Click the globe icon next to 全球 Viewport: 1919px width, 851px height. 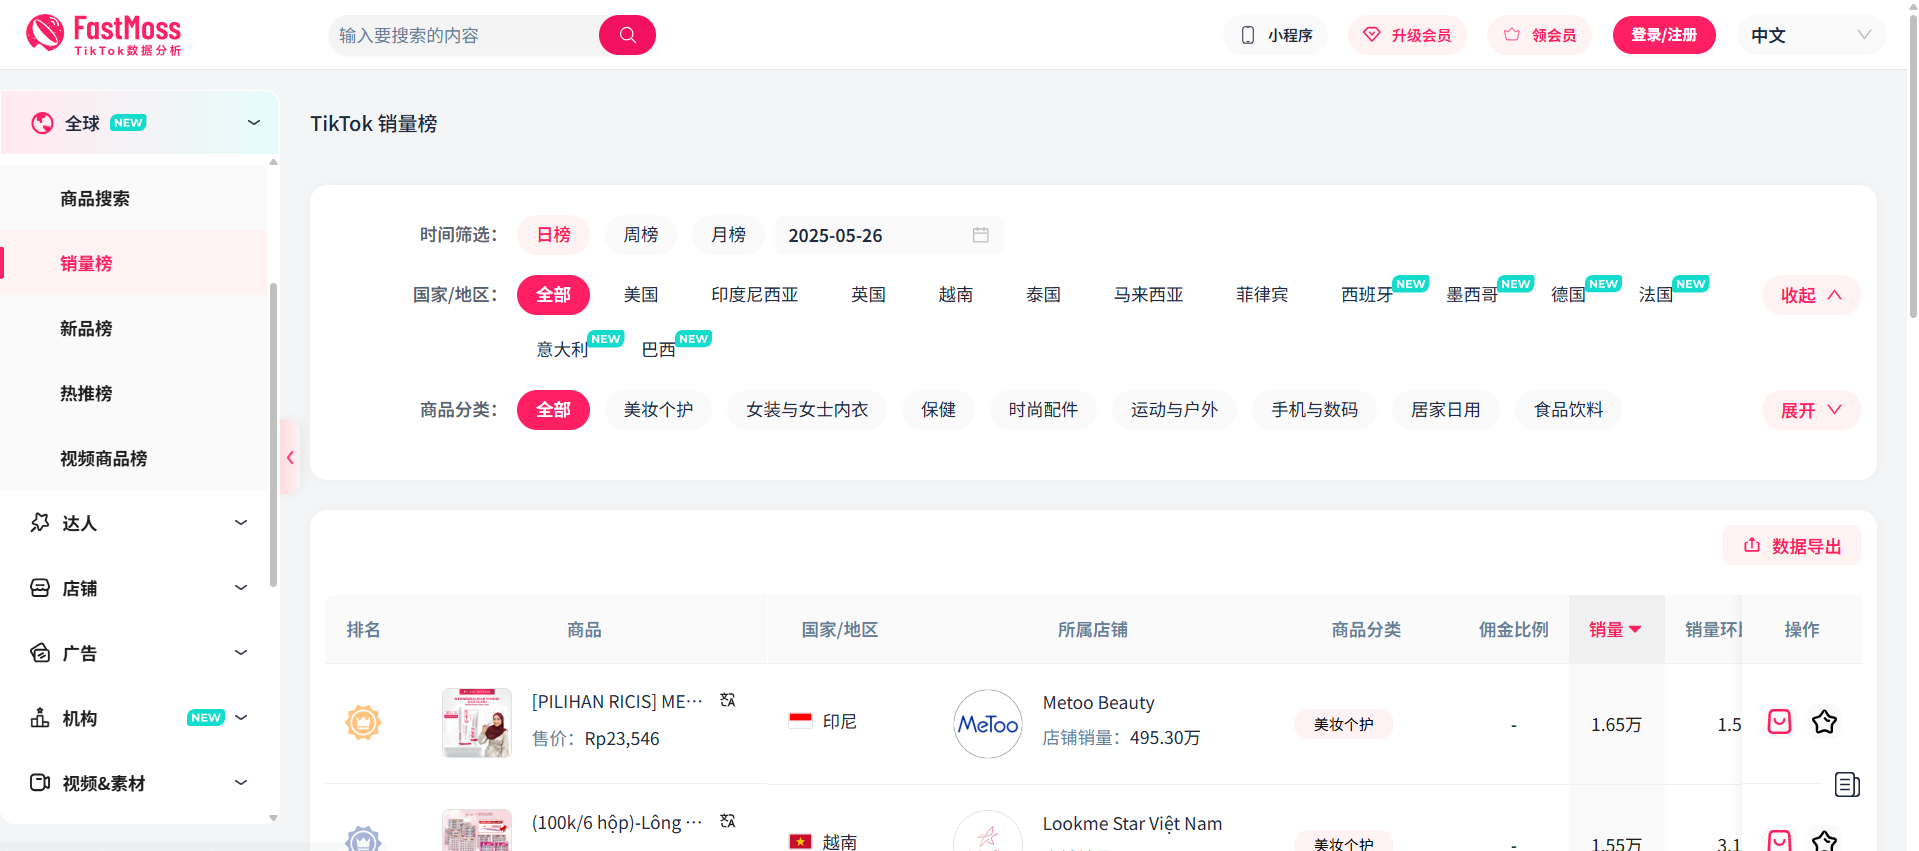42,123
